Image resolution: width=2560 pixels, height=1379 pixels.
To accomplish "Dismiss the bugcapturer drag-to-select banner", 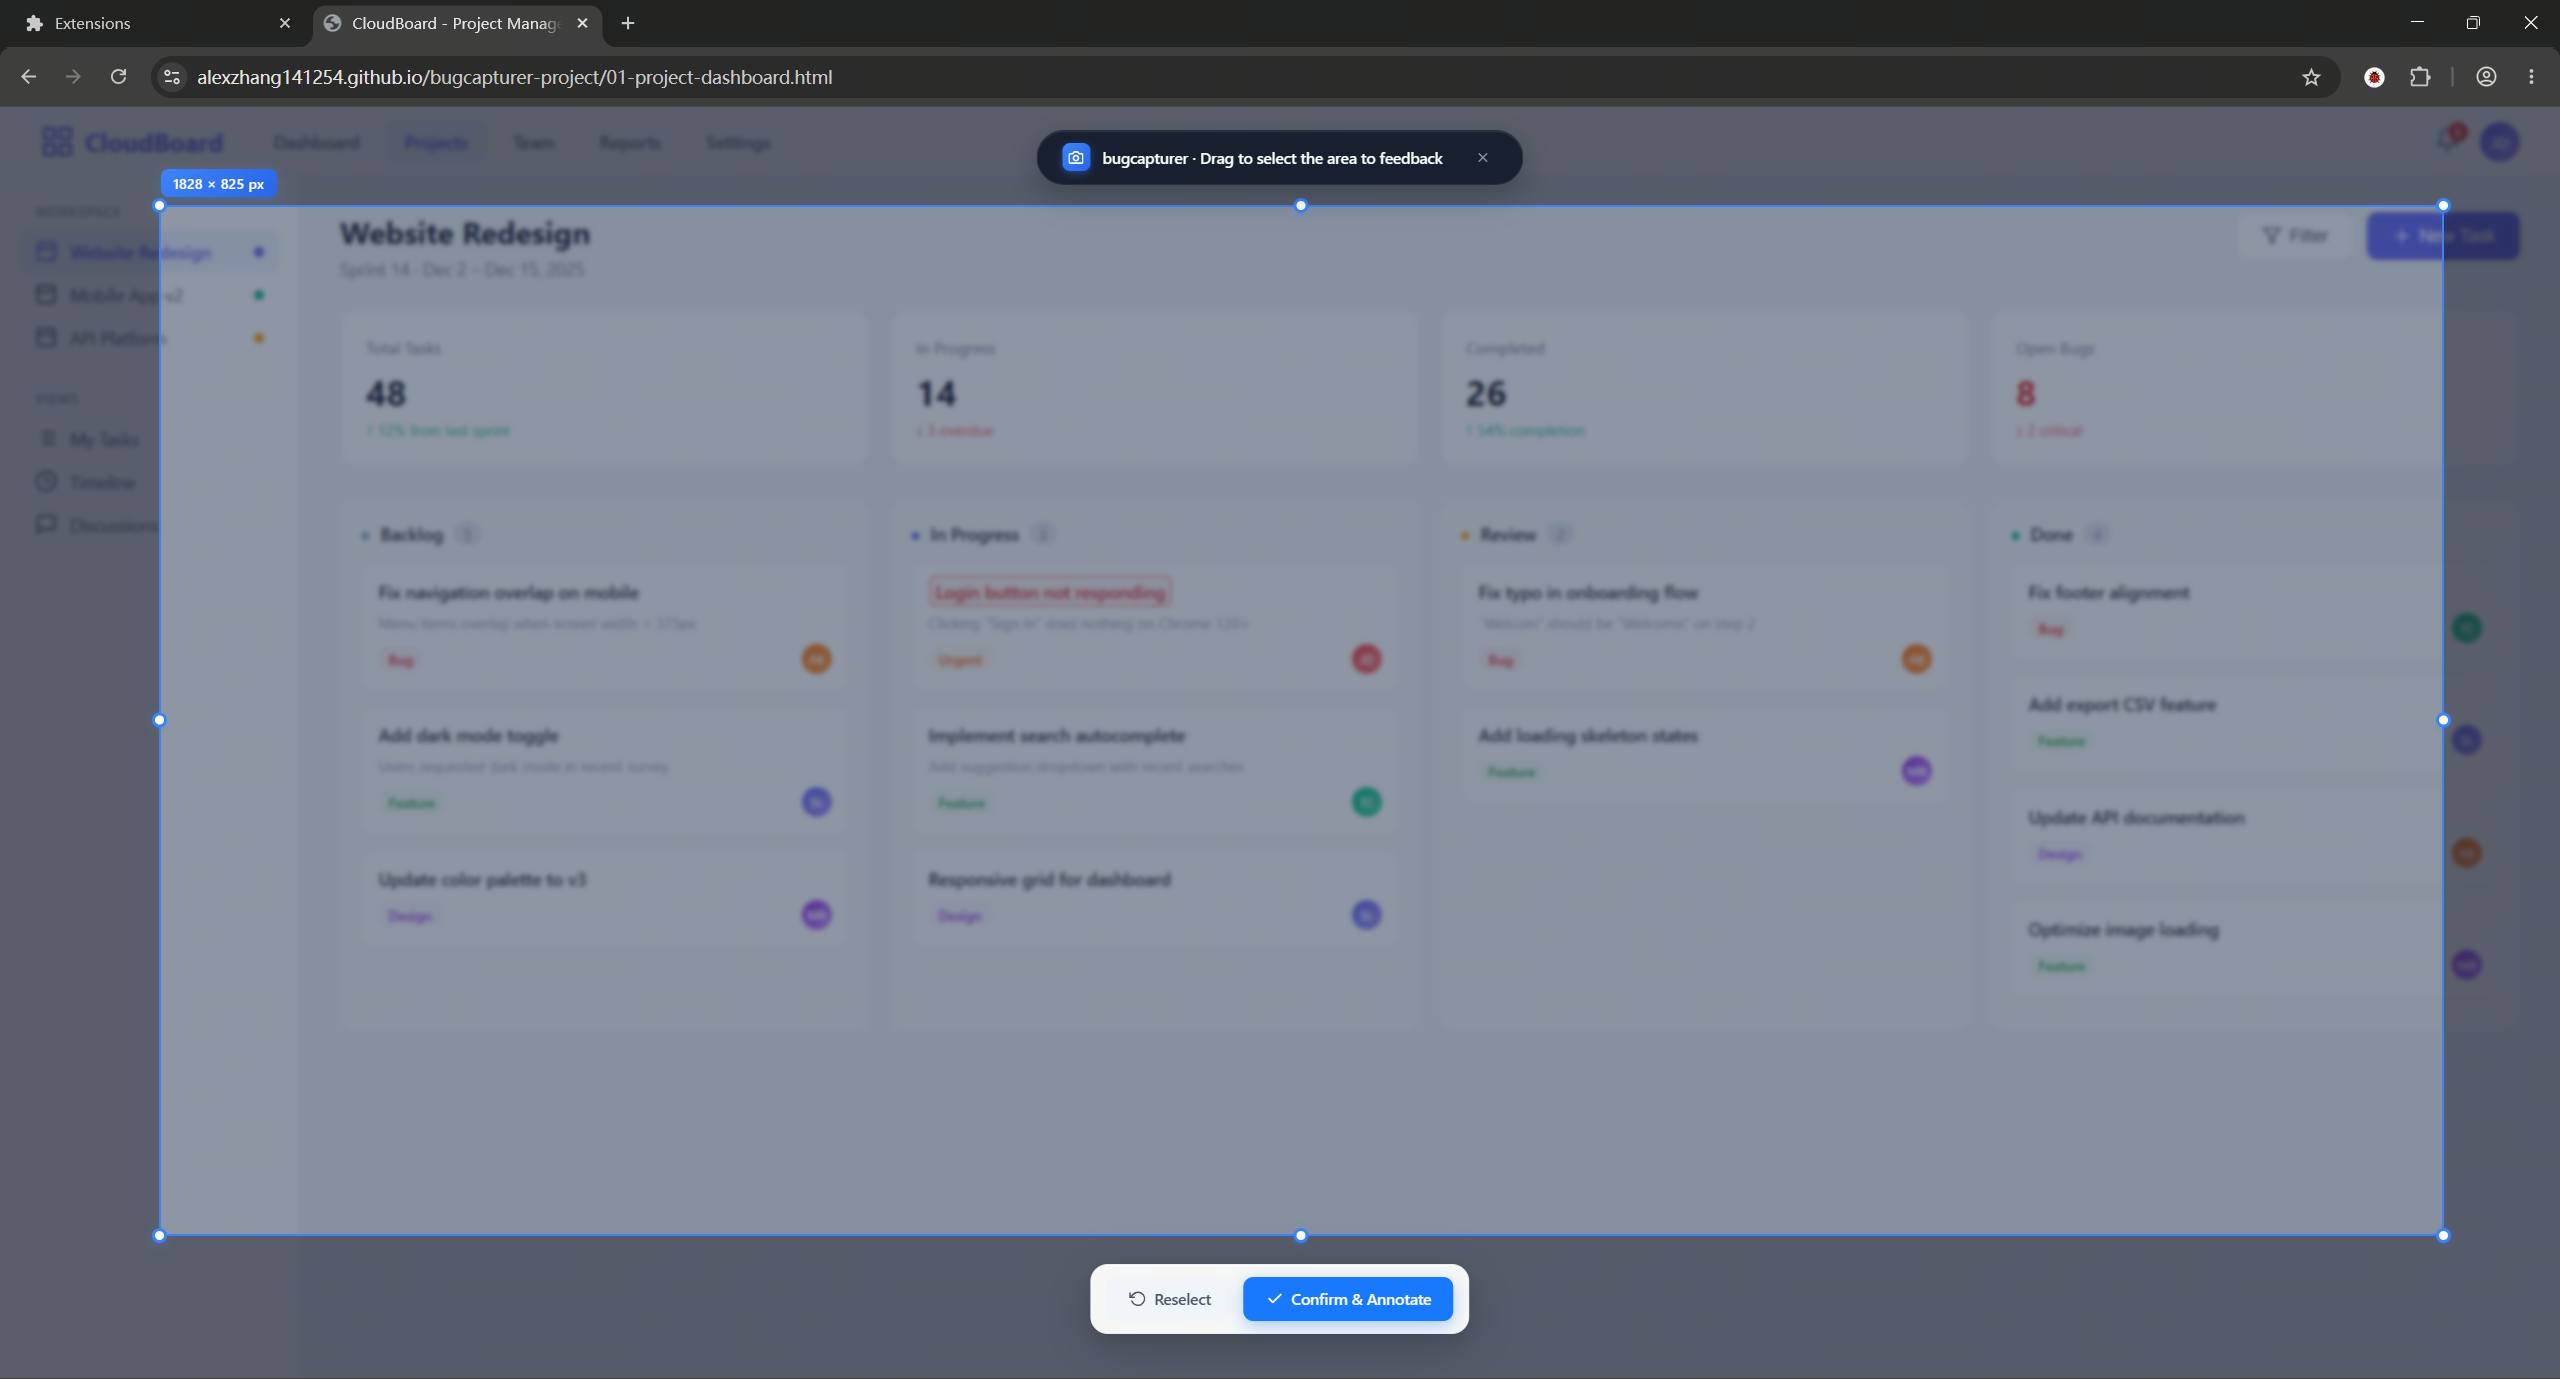I will point(1483,158).
